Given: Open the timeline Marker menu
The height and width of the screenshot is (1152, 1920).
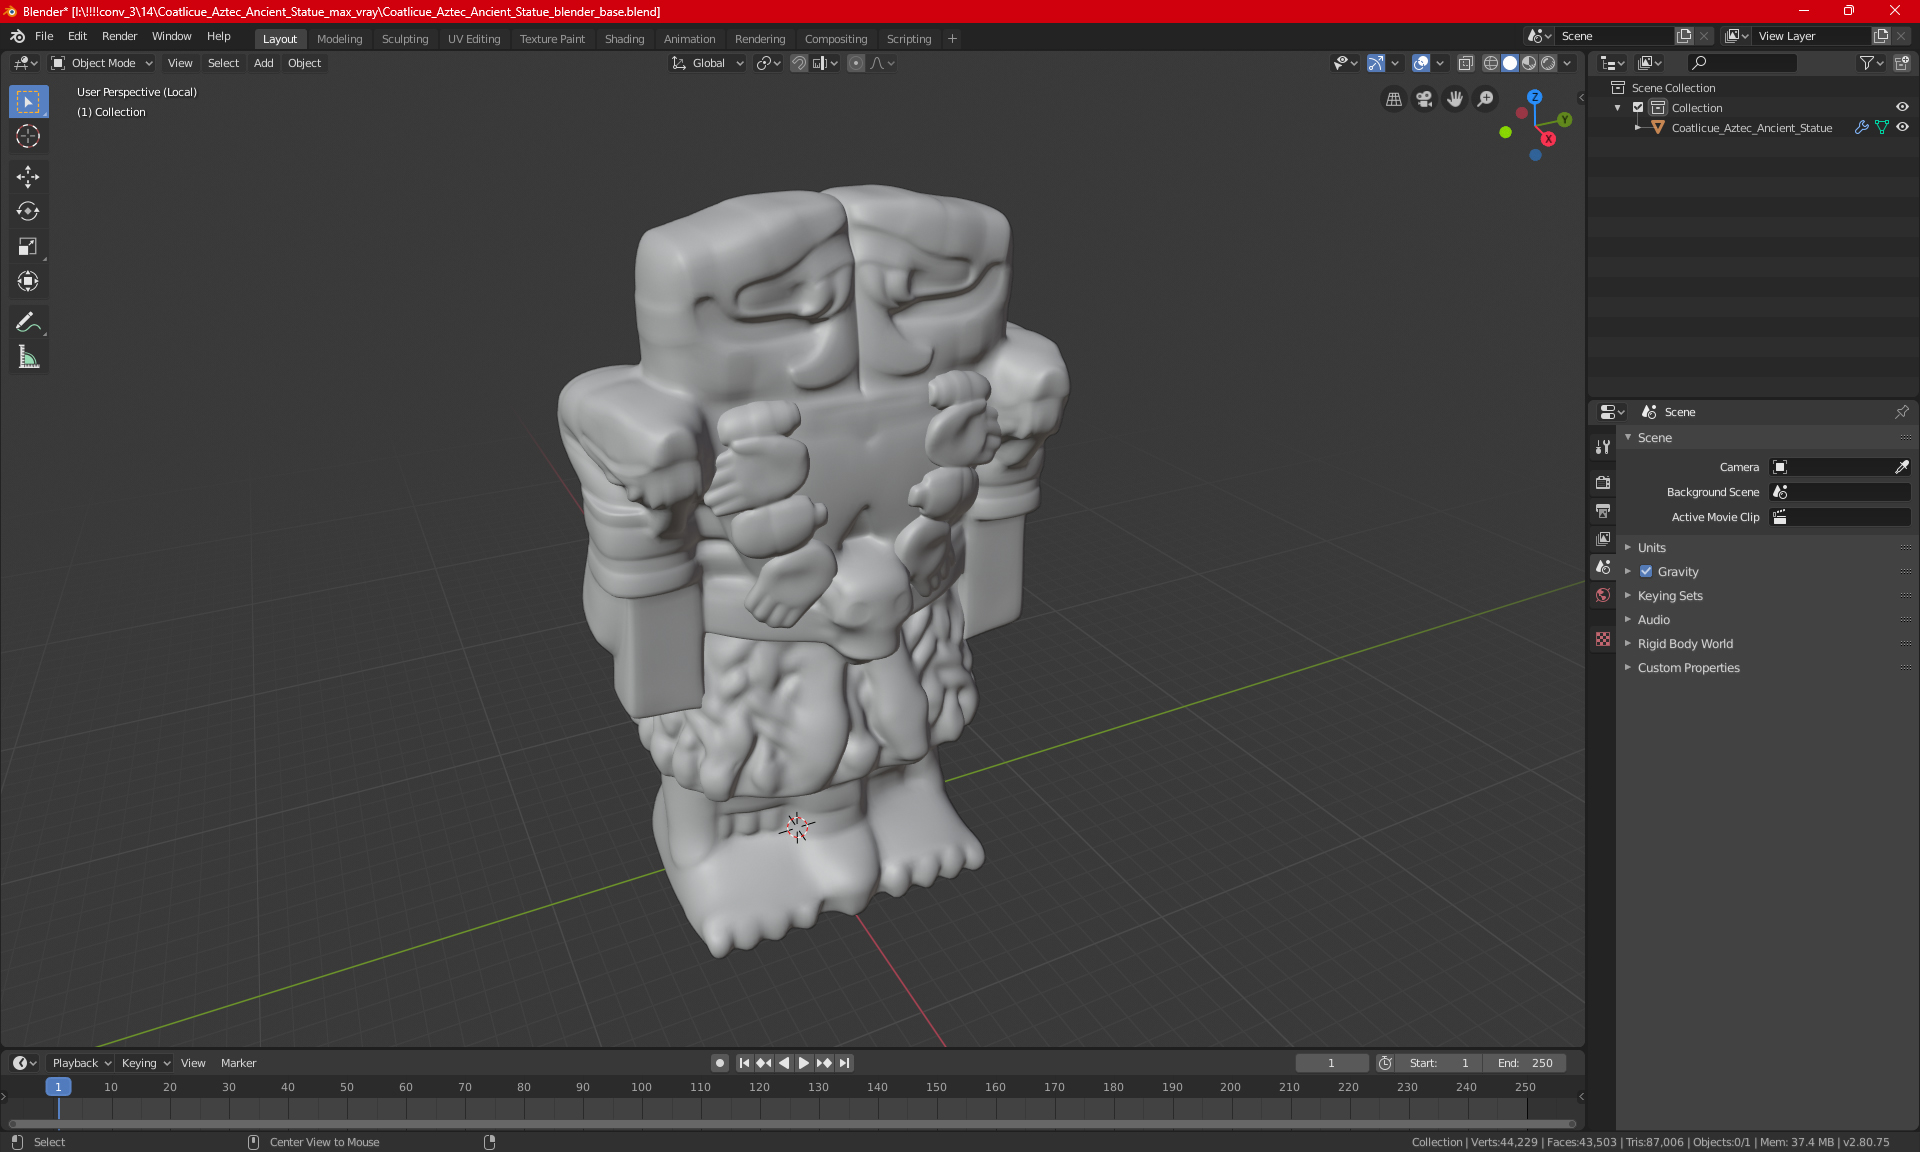Looking at the screenshot, I should tap(238, 1063).
